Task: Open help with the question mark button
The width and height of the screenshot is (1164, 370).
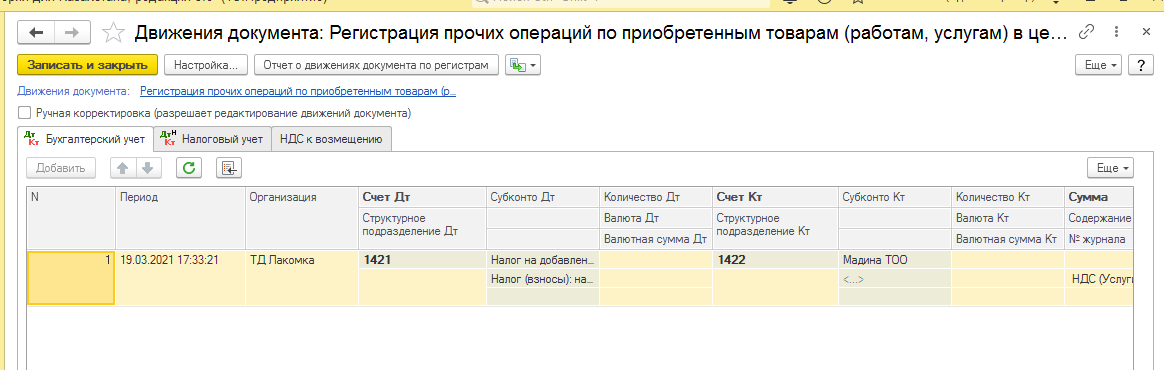Action: click(x=1140, y=65)
